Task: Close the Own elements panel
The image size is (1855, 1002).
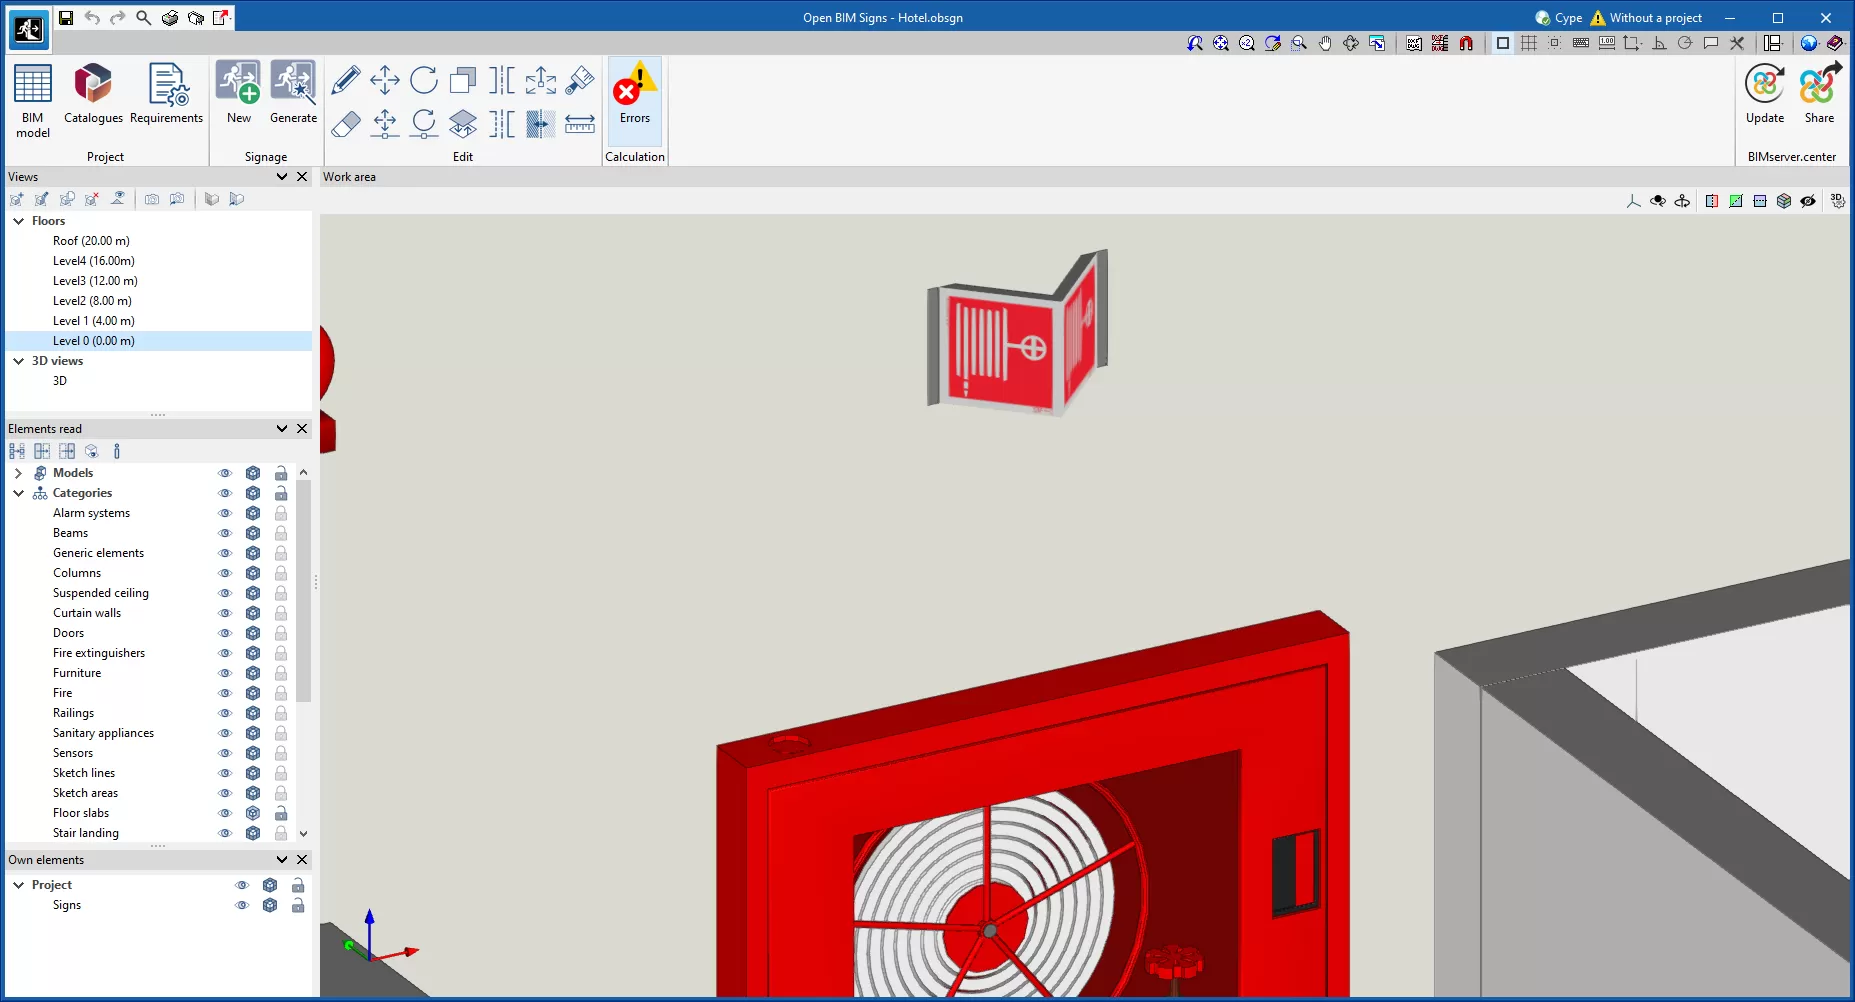Action: (x=302, y=860)
